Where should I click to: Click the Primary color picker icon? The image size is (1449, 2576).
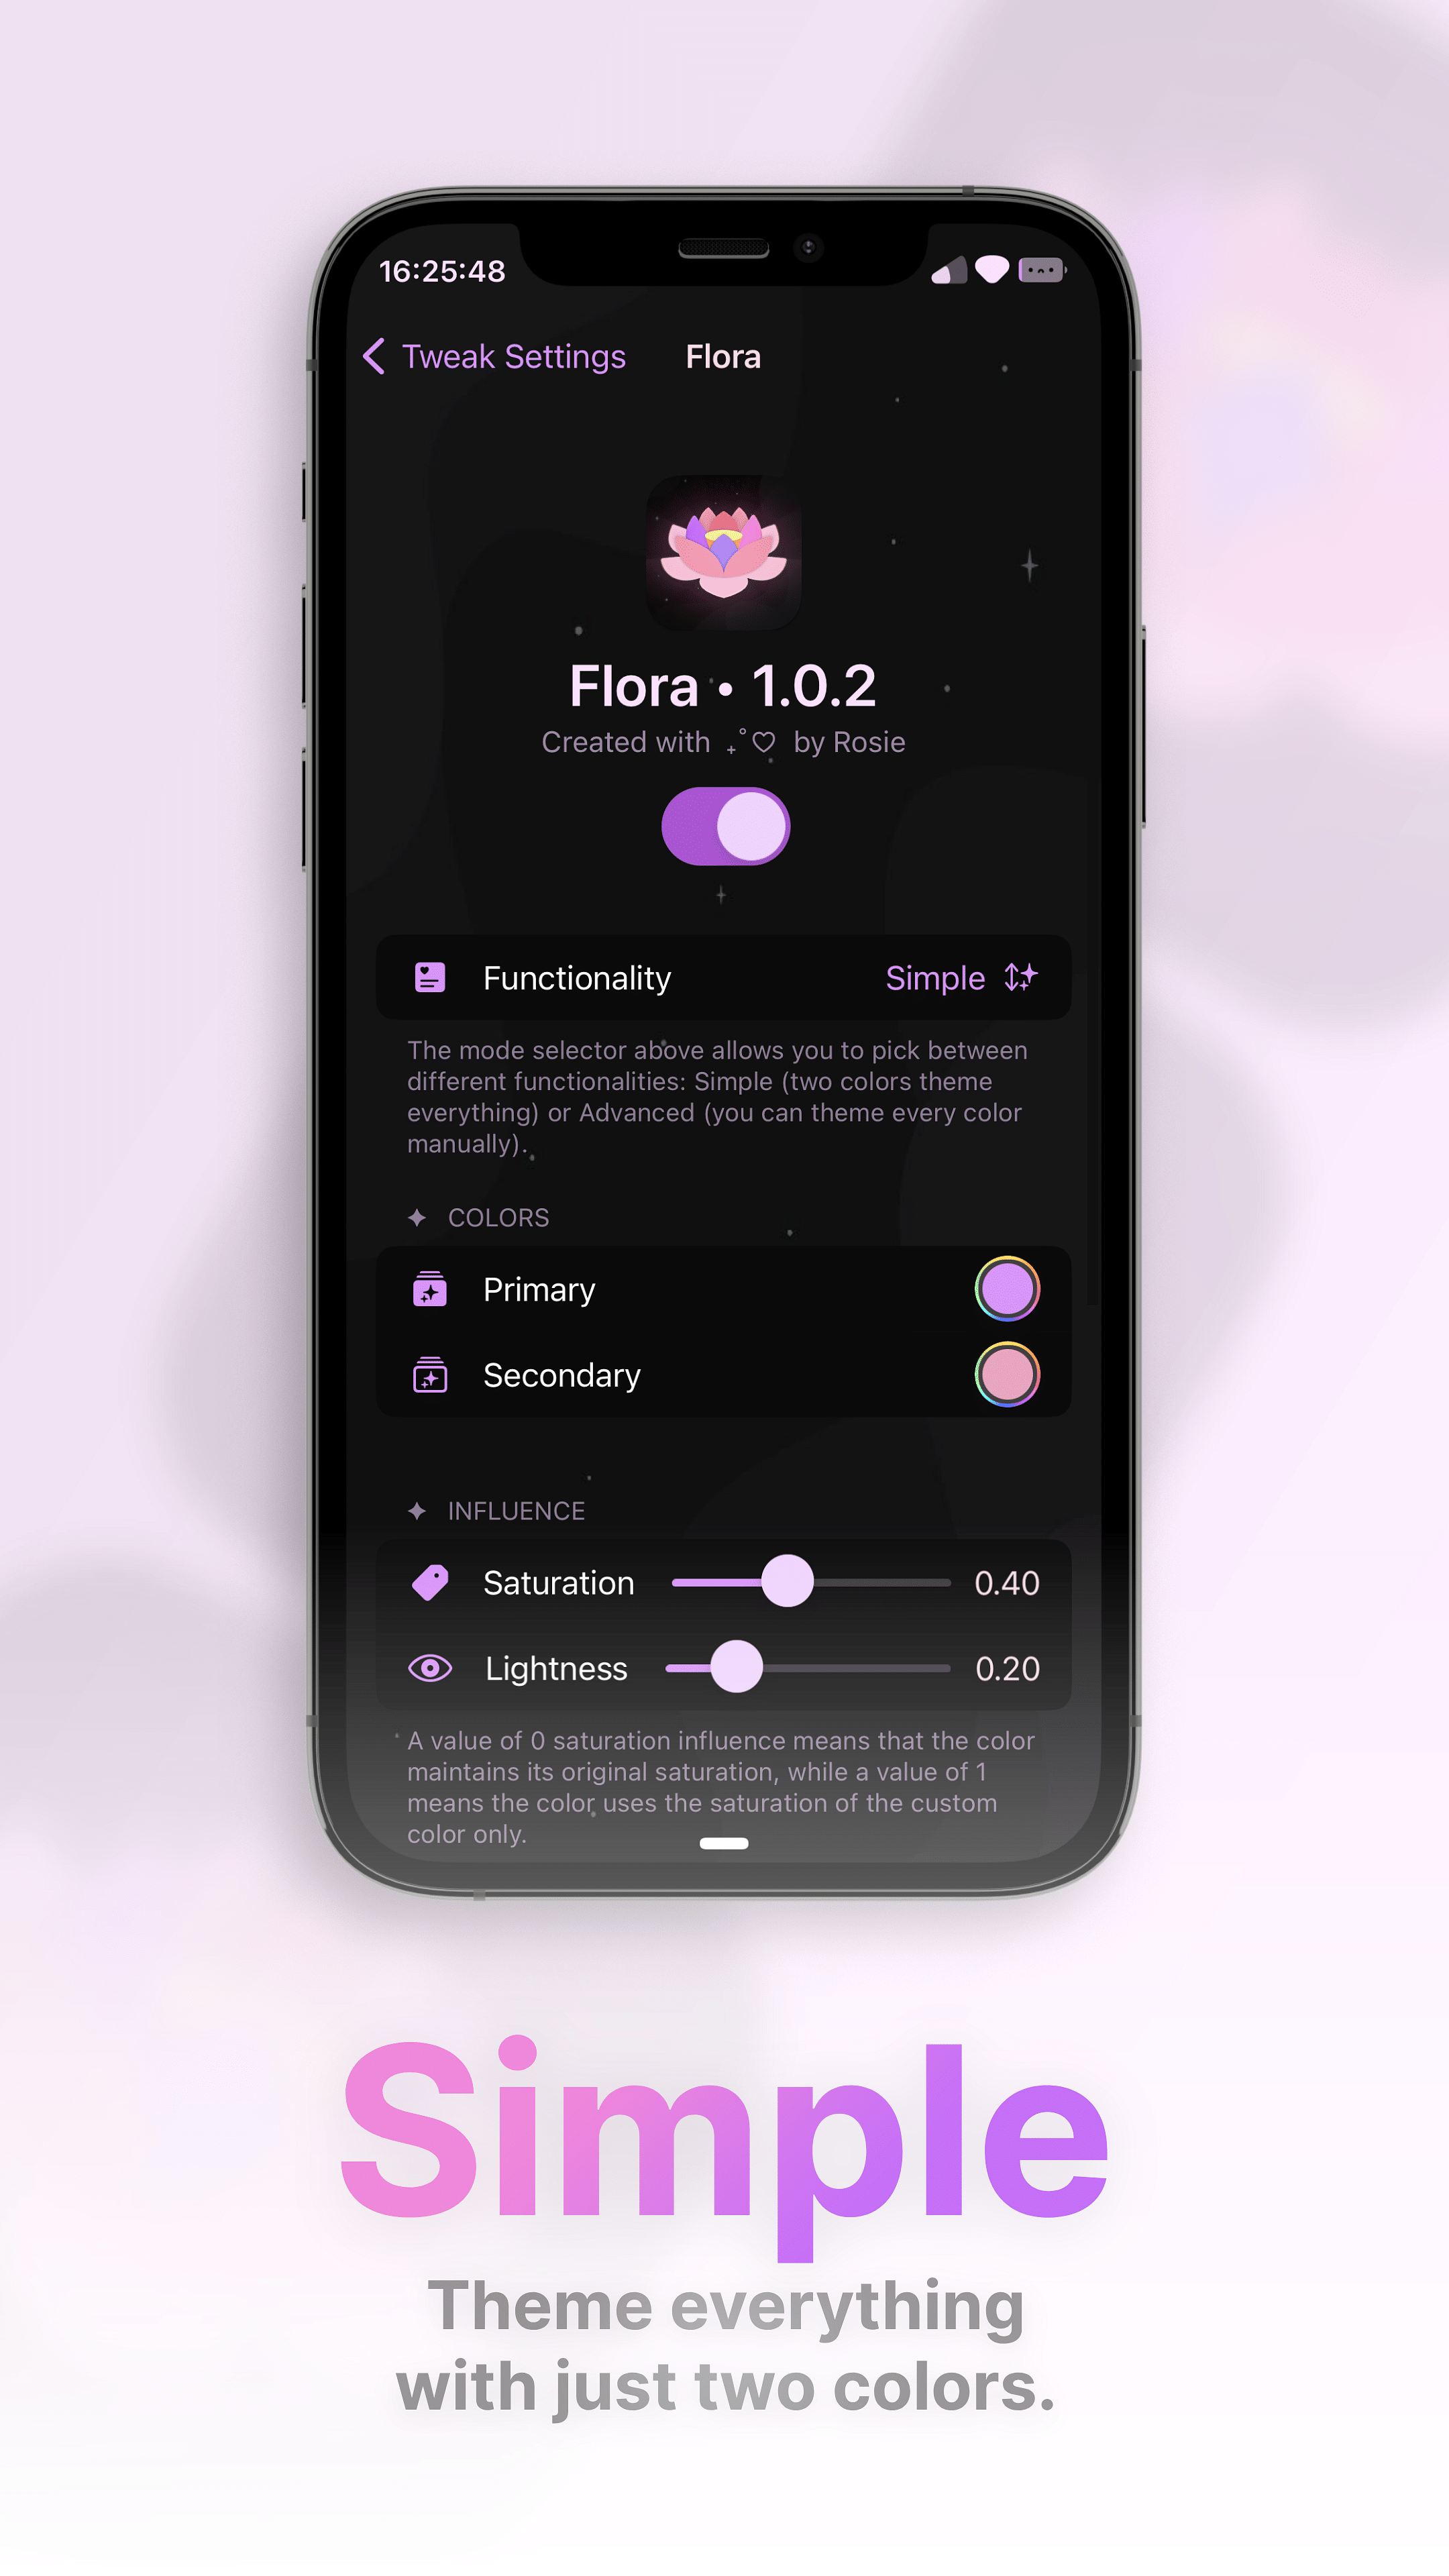tap(1007, 1288)
